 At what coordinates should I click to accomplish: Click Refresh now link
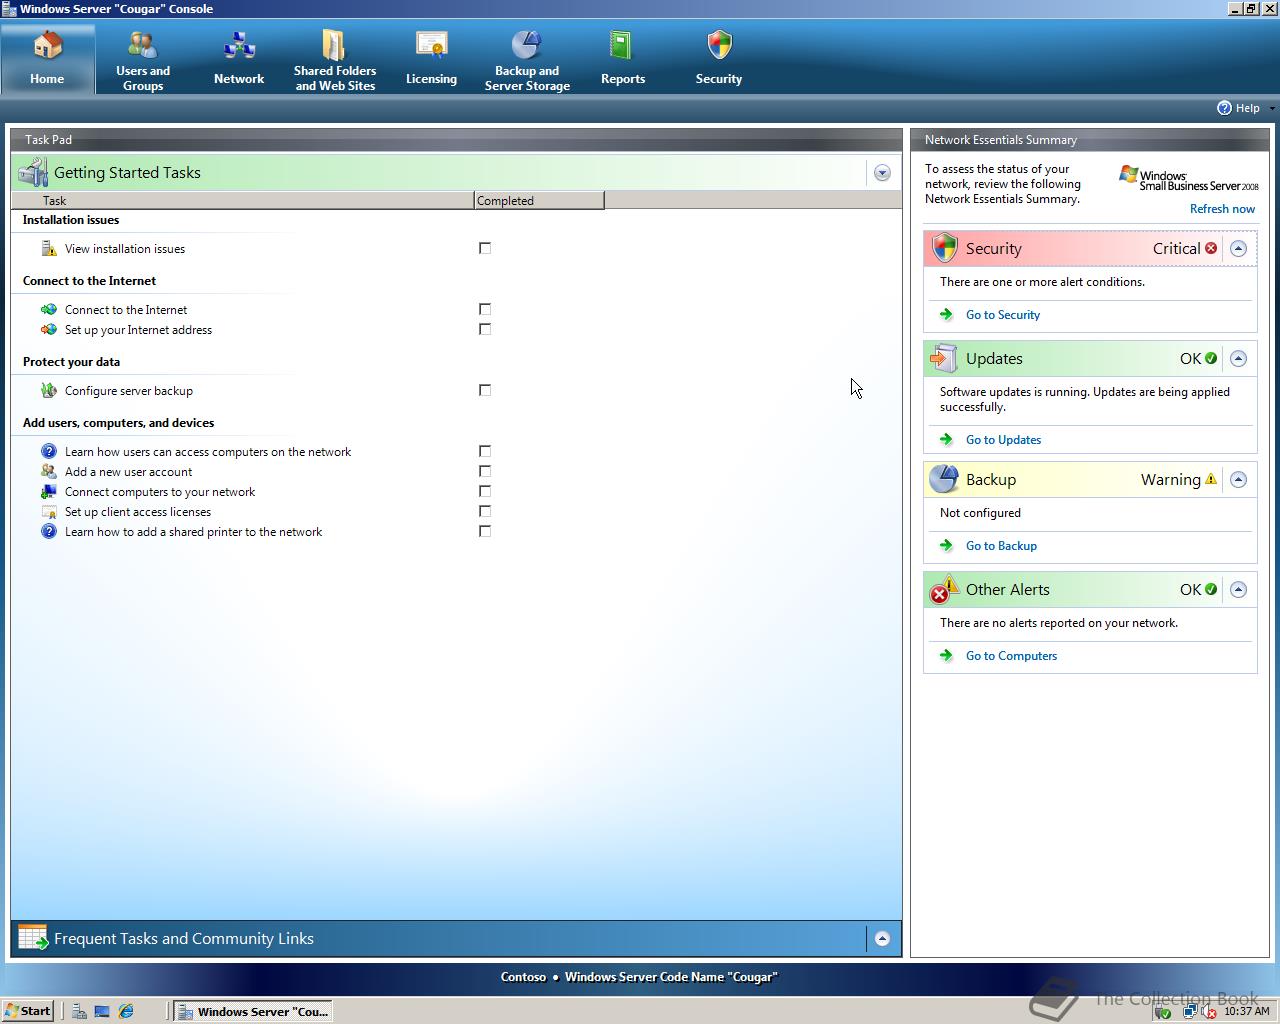1222,209
